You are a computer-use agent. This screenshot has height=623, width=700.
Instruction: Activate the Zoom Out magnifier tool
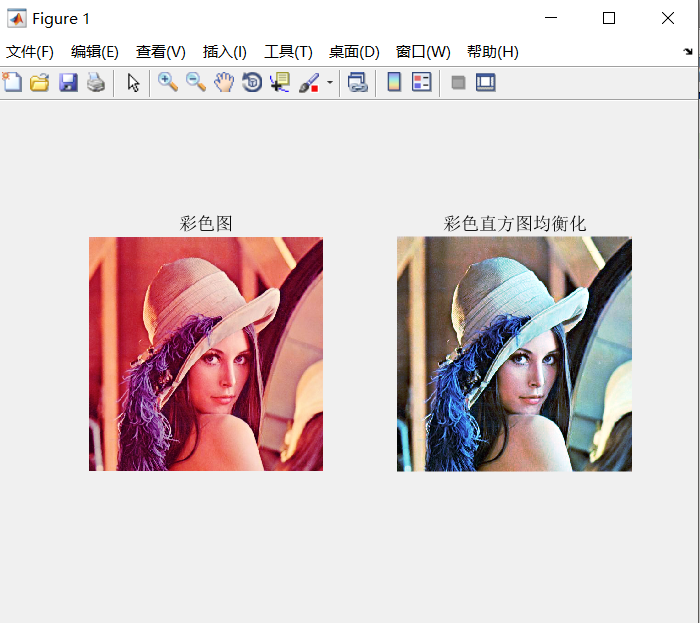(196, 83)
